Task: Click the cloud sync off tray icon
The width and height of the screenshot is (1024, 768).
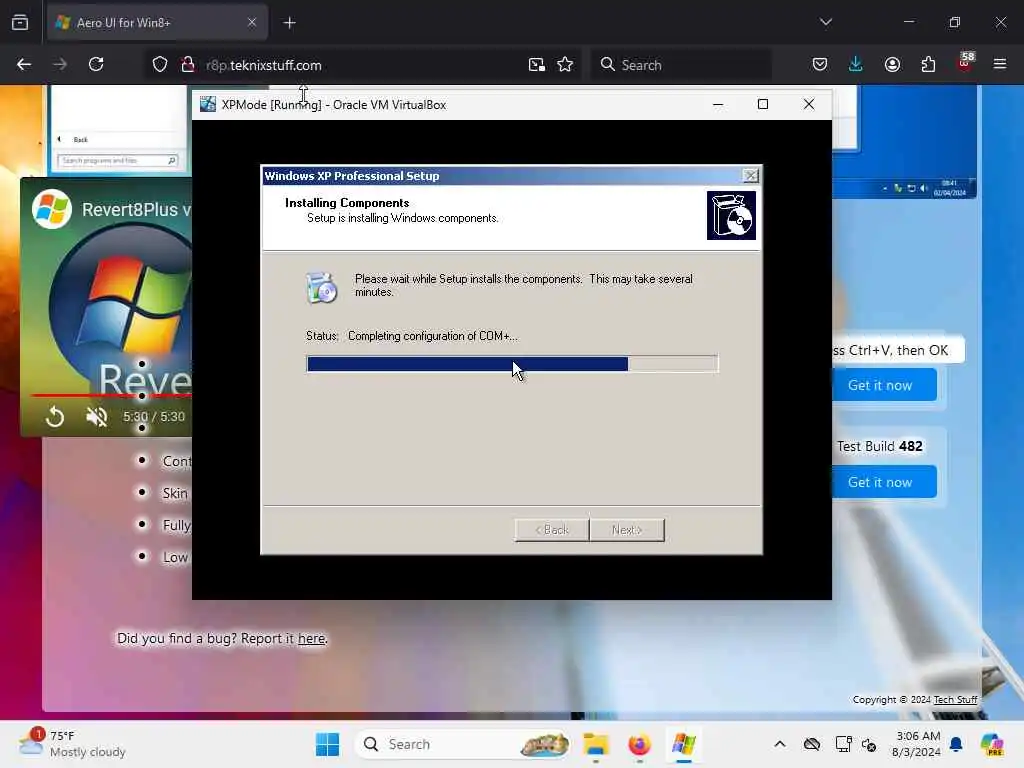Action: 812,744
